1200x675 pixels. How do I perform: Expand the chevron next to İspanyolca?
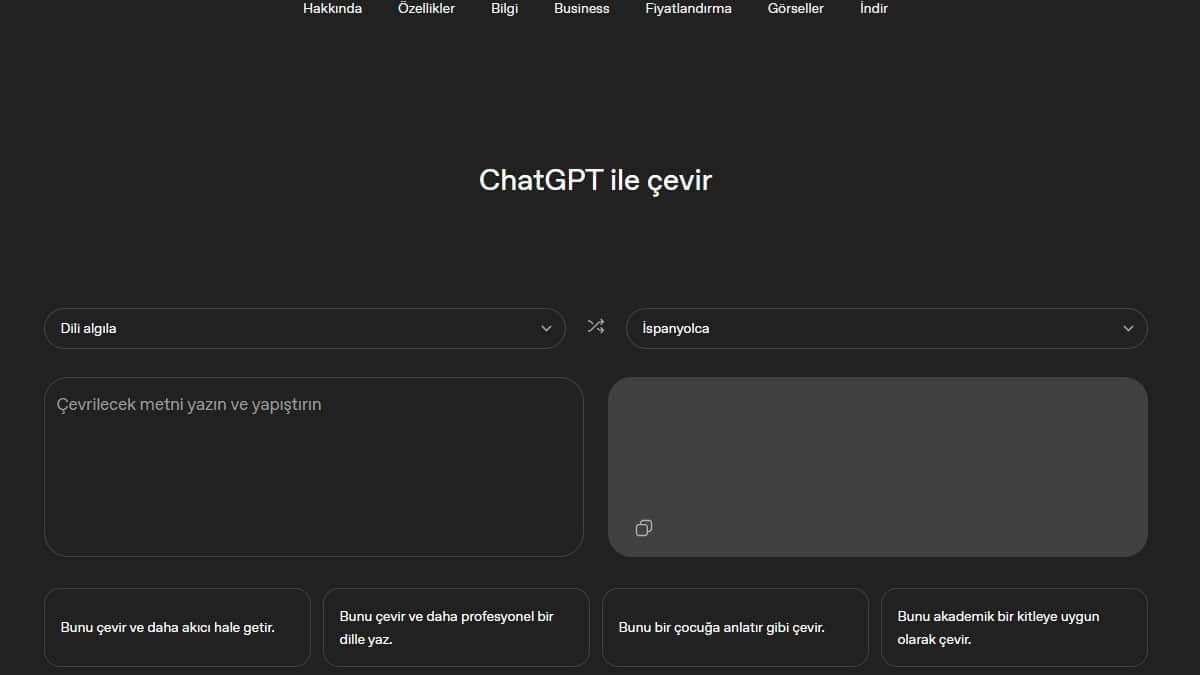[x=1128, y=328]
